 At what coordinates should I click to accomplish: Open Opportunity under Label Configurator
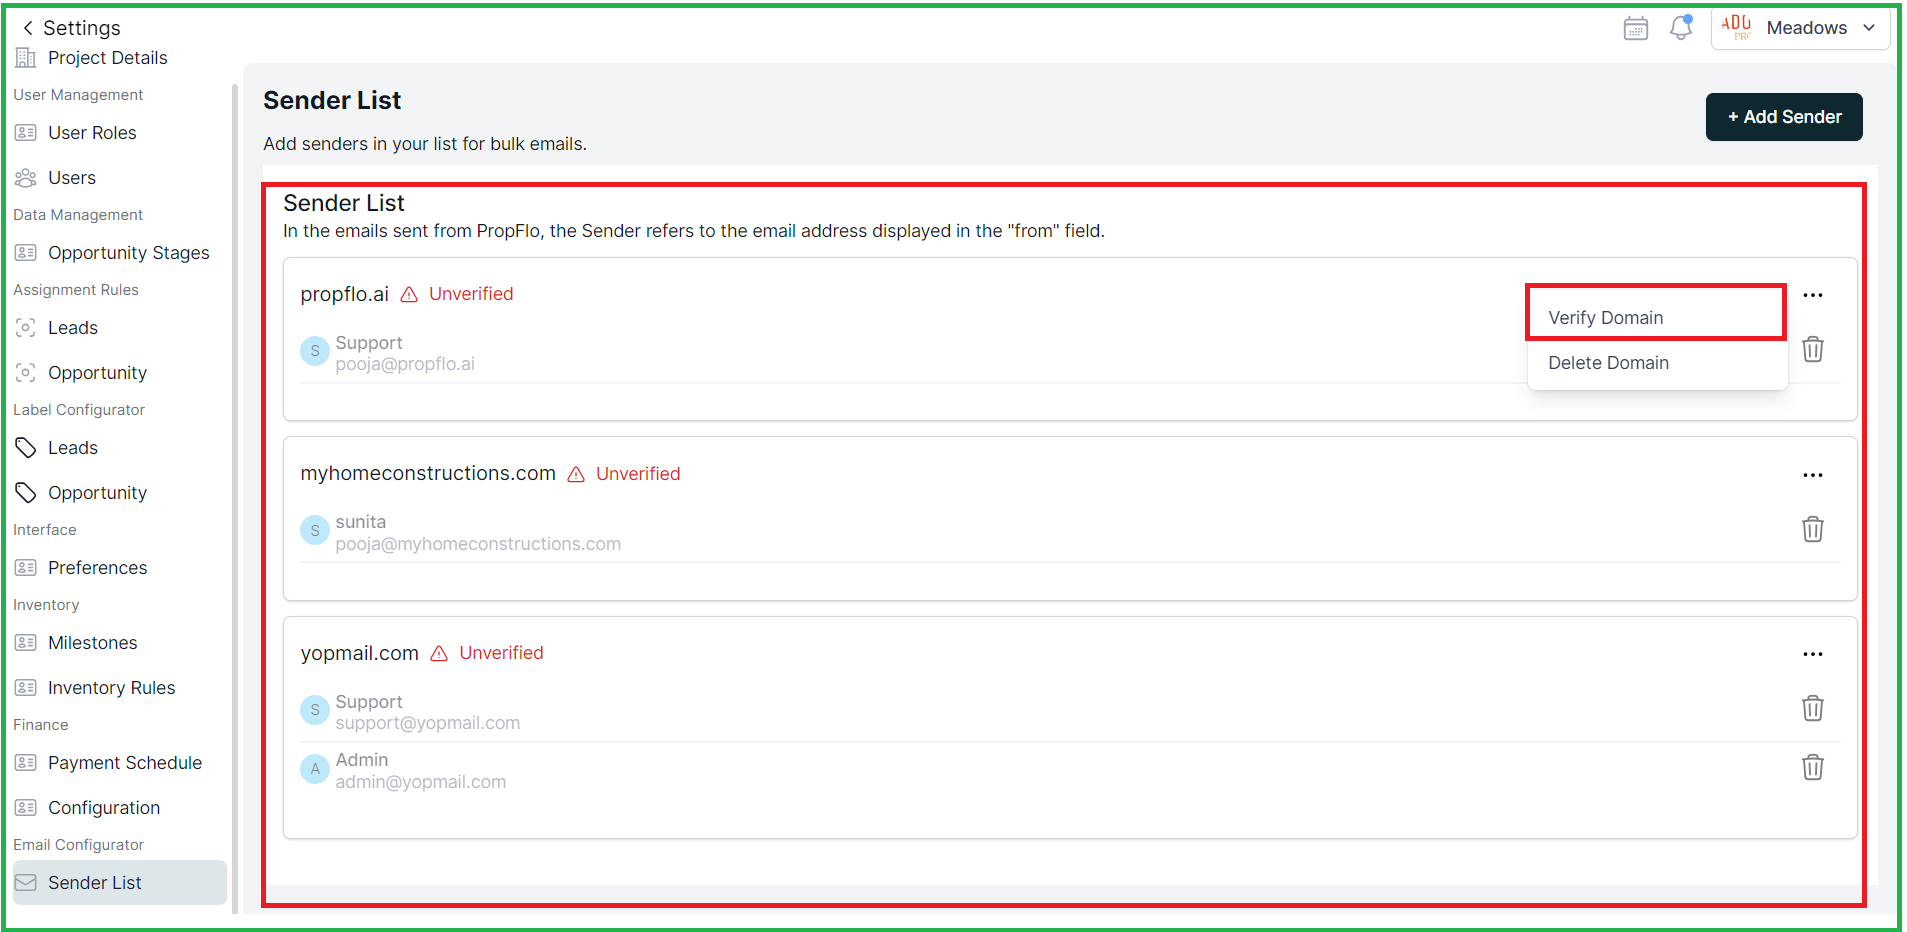click(x=97, y=493)
